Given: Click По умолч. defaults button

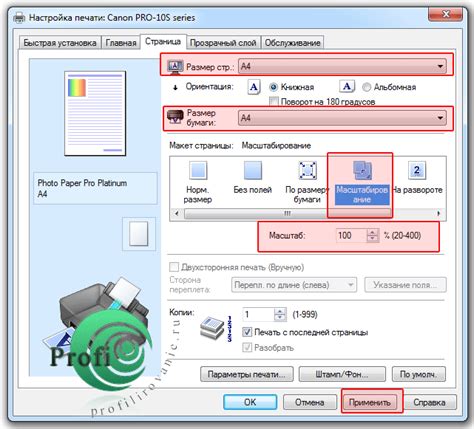Looking at the screenshot, I should click(x=419, y=374).
